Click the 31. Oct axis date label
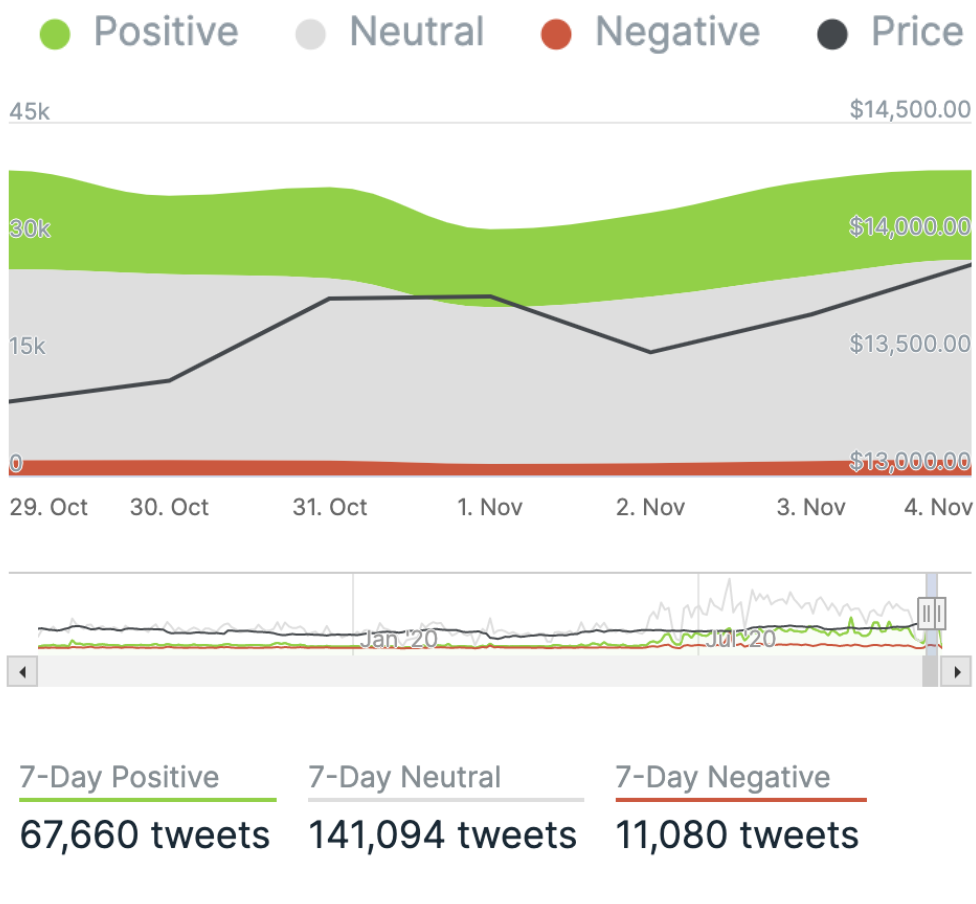The image size is (976, 904). pyautogui.click(x=329, y=507)
